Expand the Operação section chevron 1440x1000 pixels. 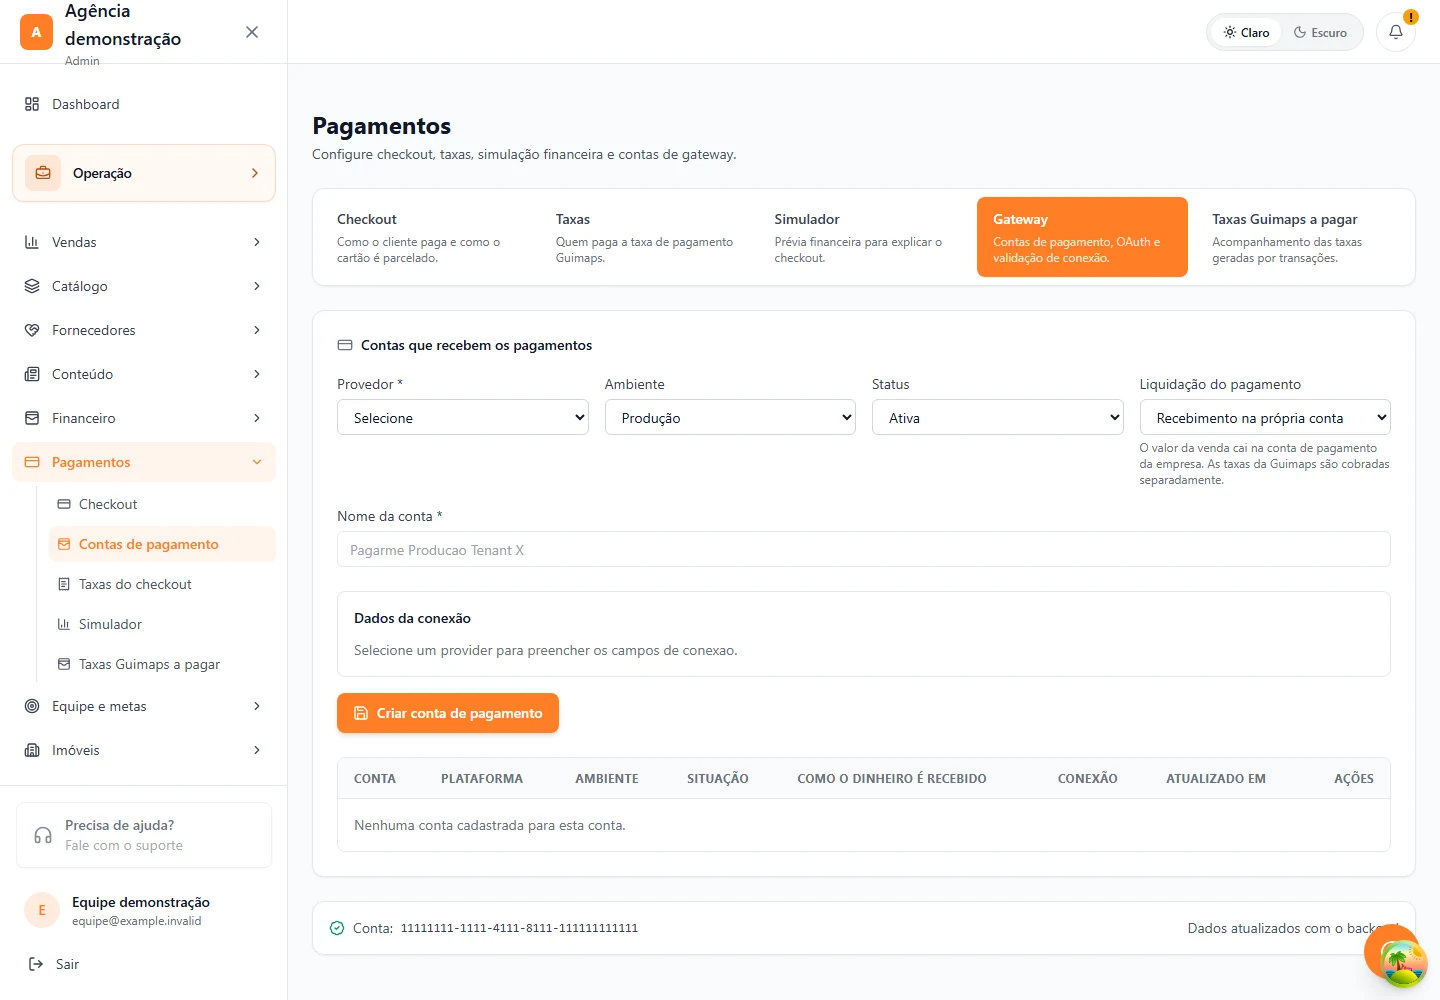point(255,173)
